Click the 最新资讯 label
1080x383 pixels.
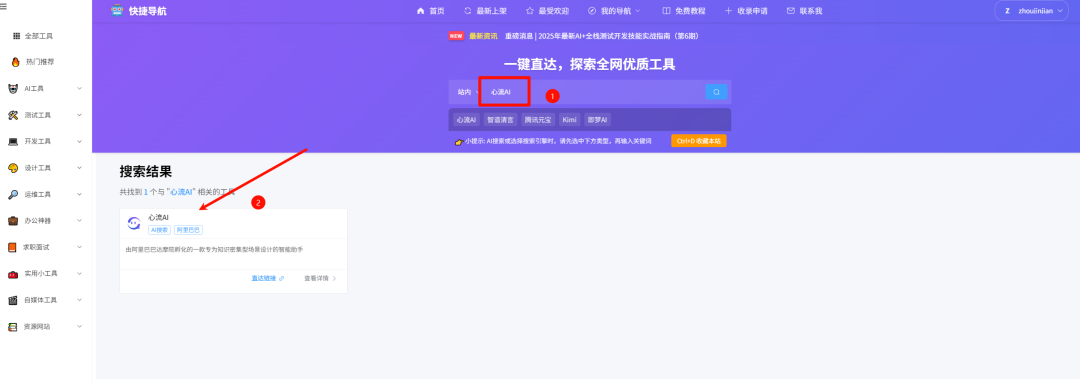coord(484,36)
